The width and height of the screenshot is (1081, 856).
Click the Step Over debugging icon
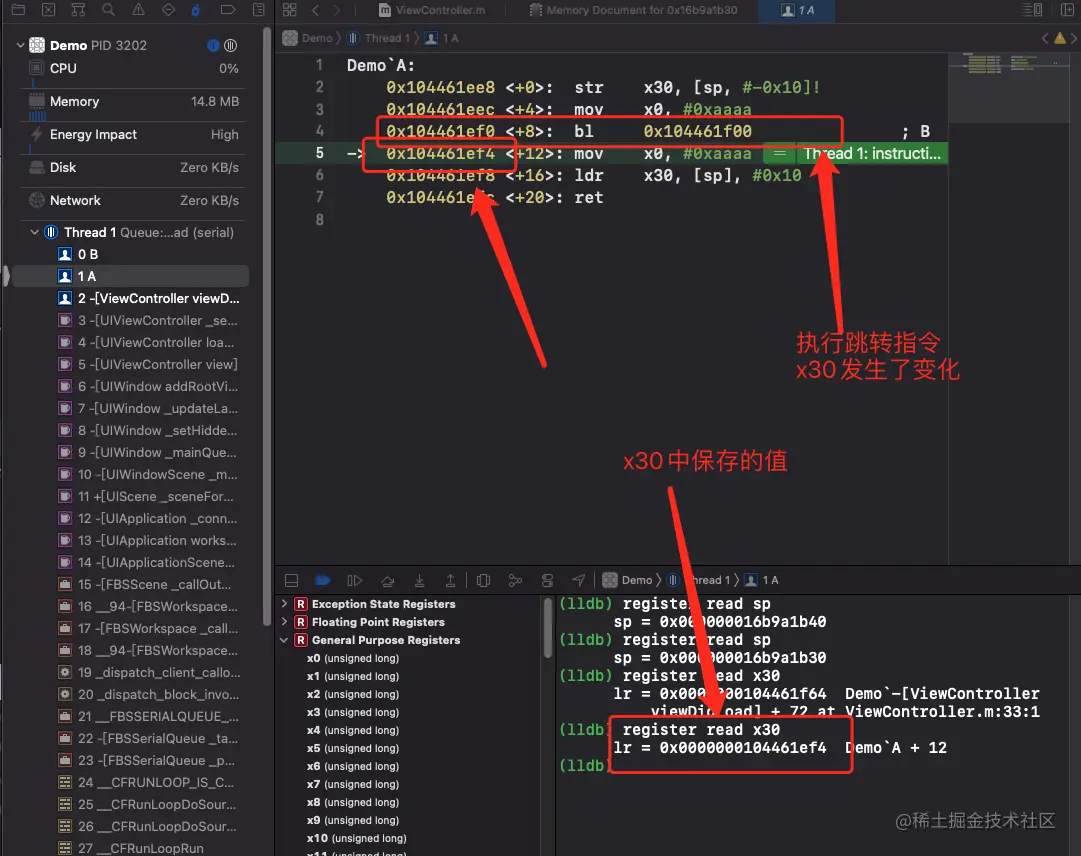click(387, 580)
